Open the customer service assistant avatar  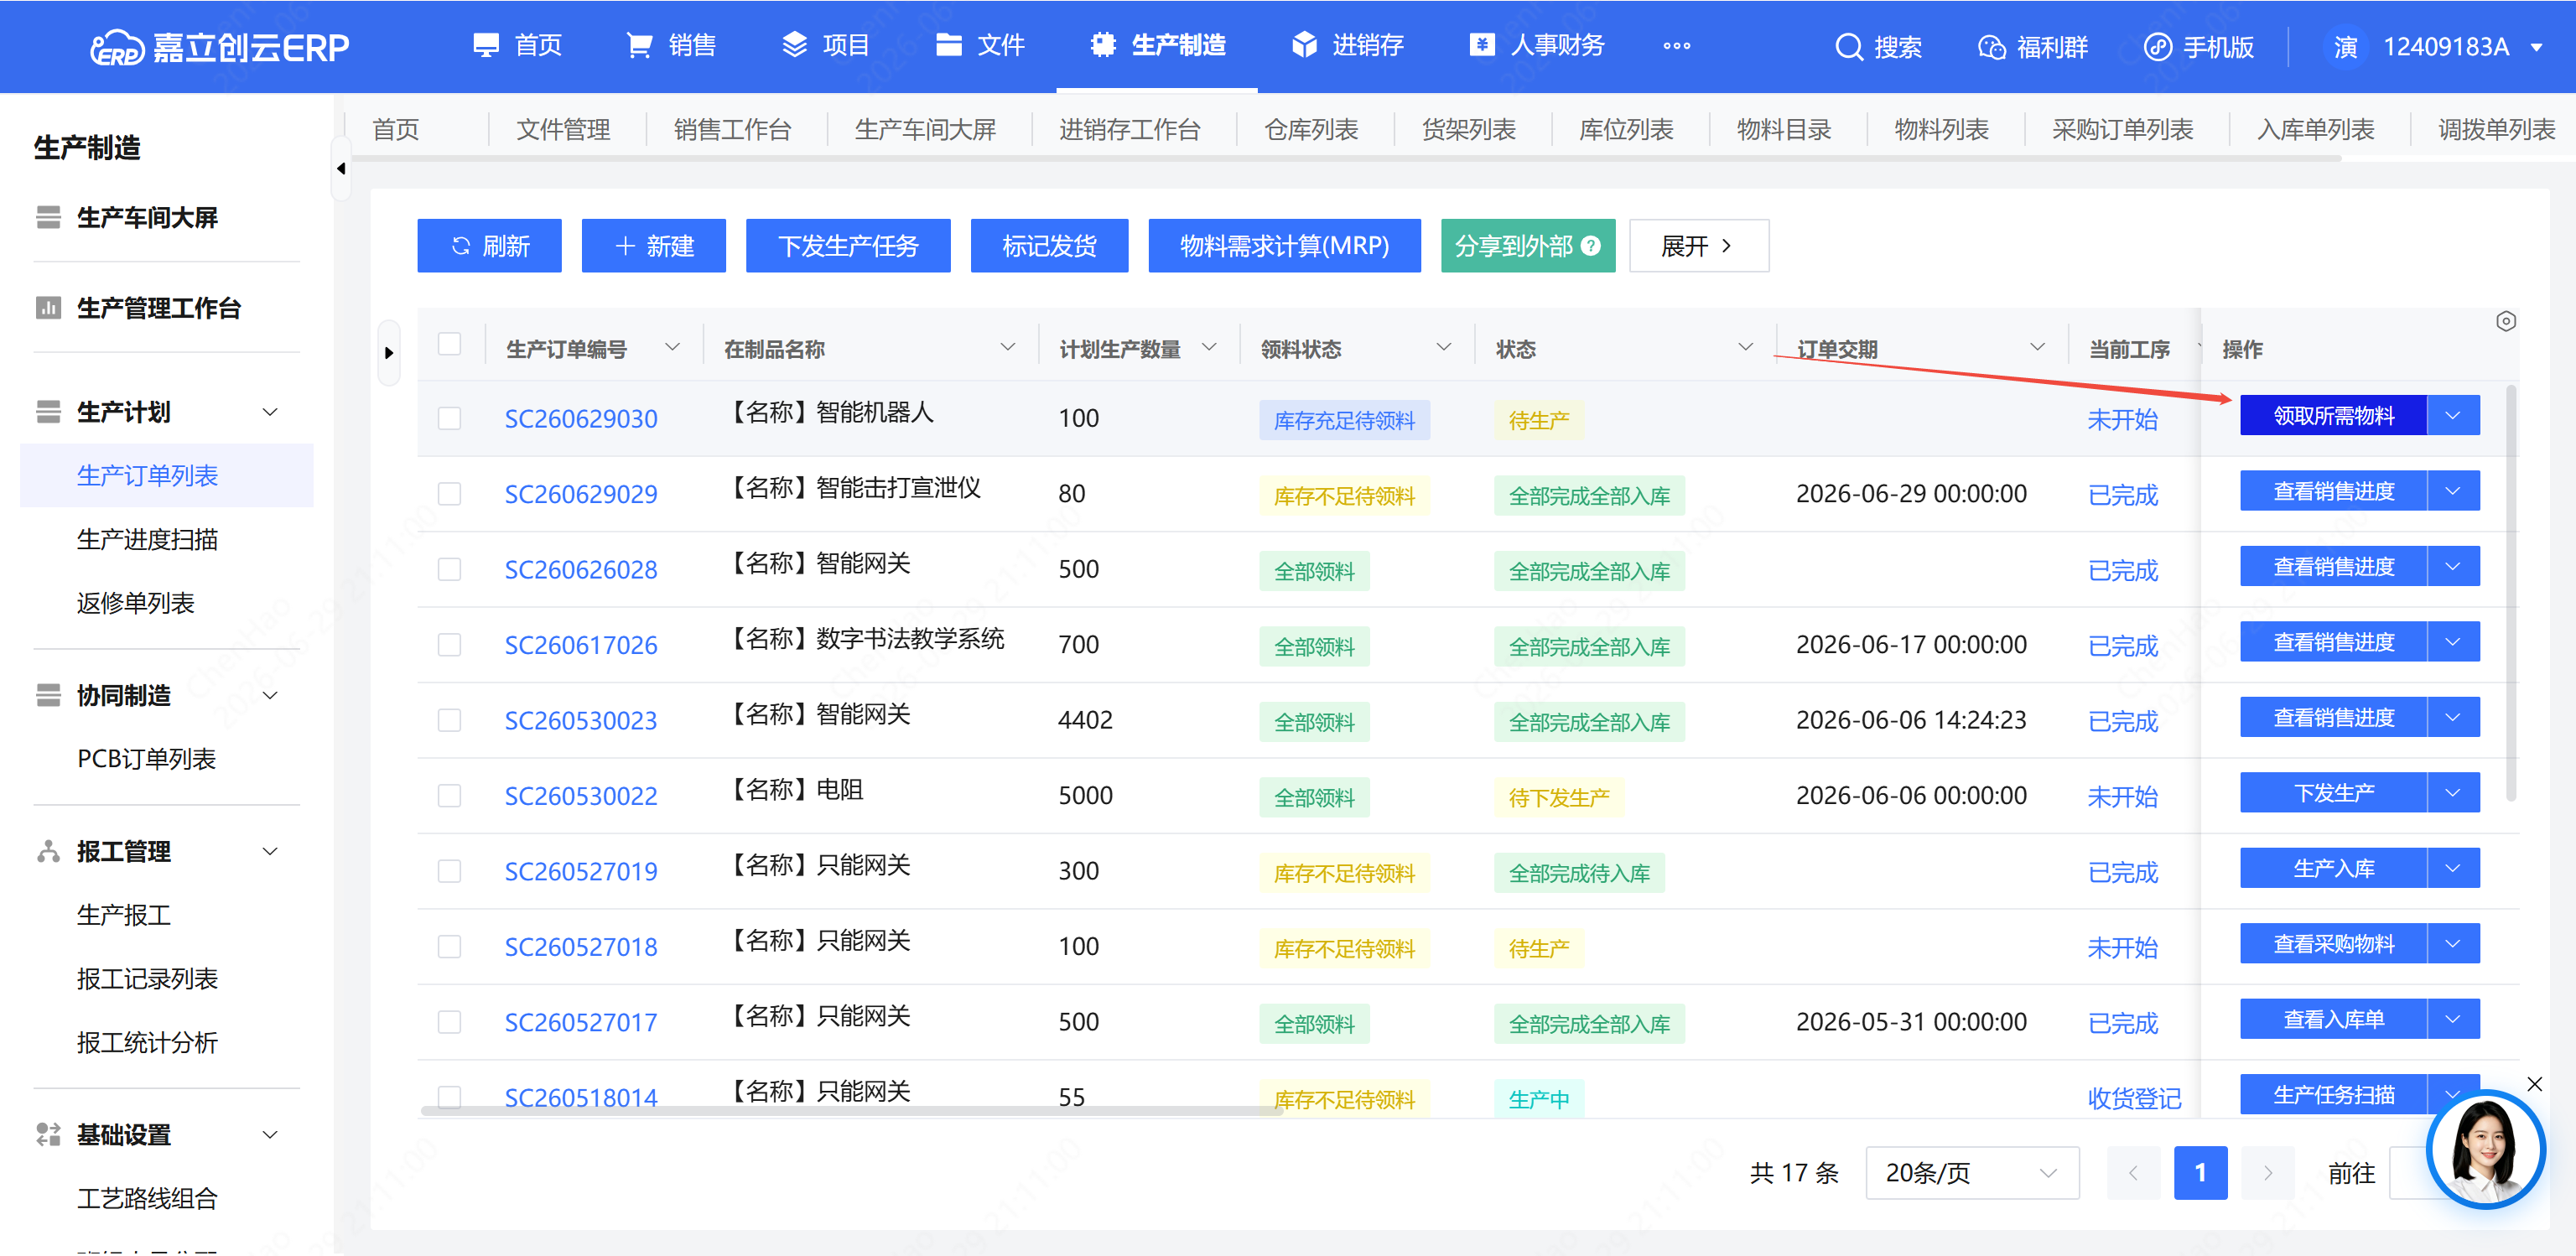2485,1150
